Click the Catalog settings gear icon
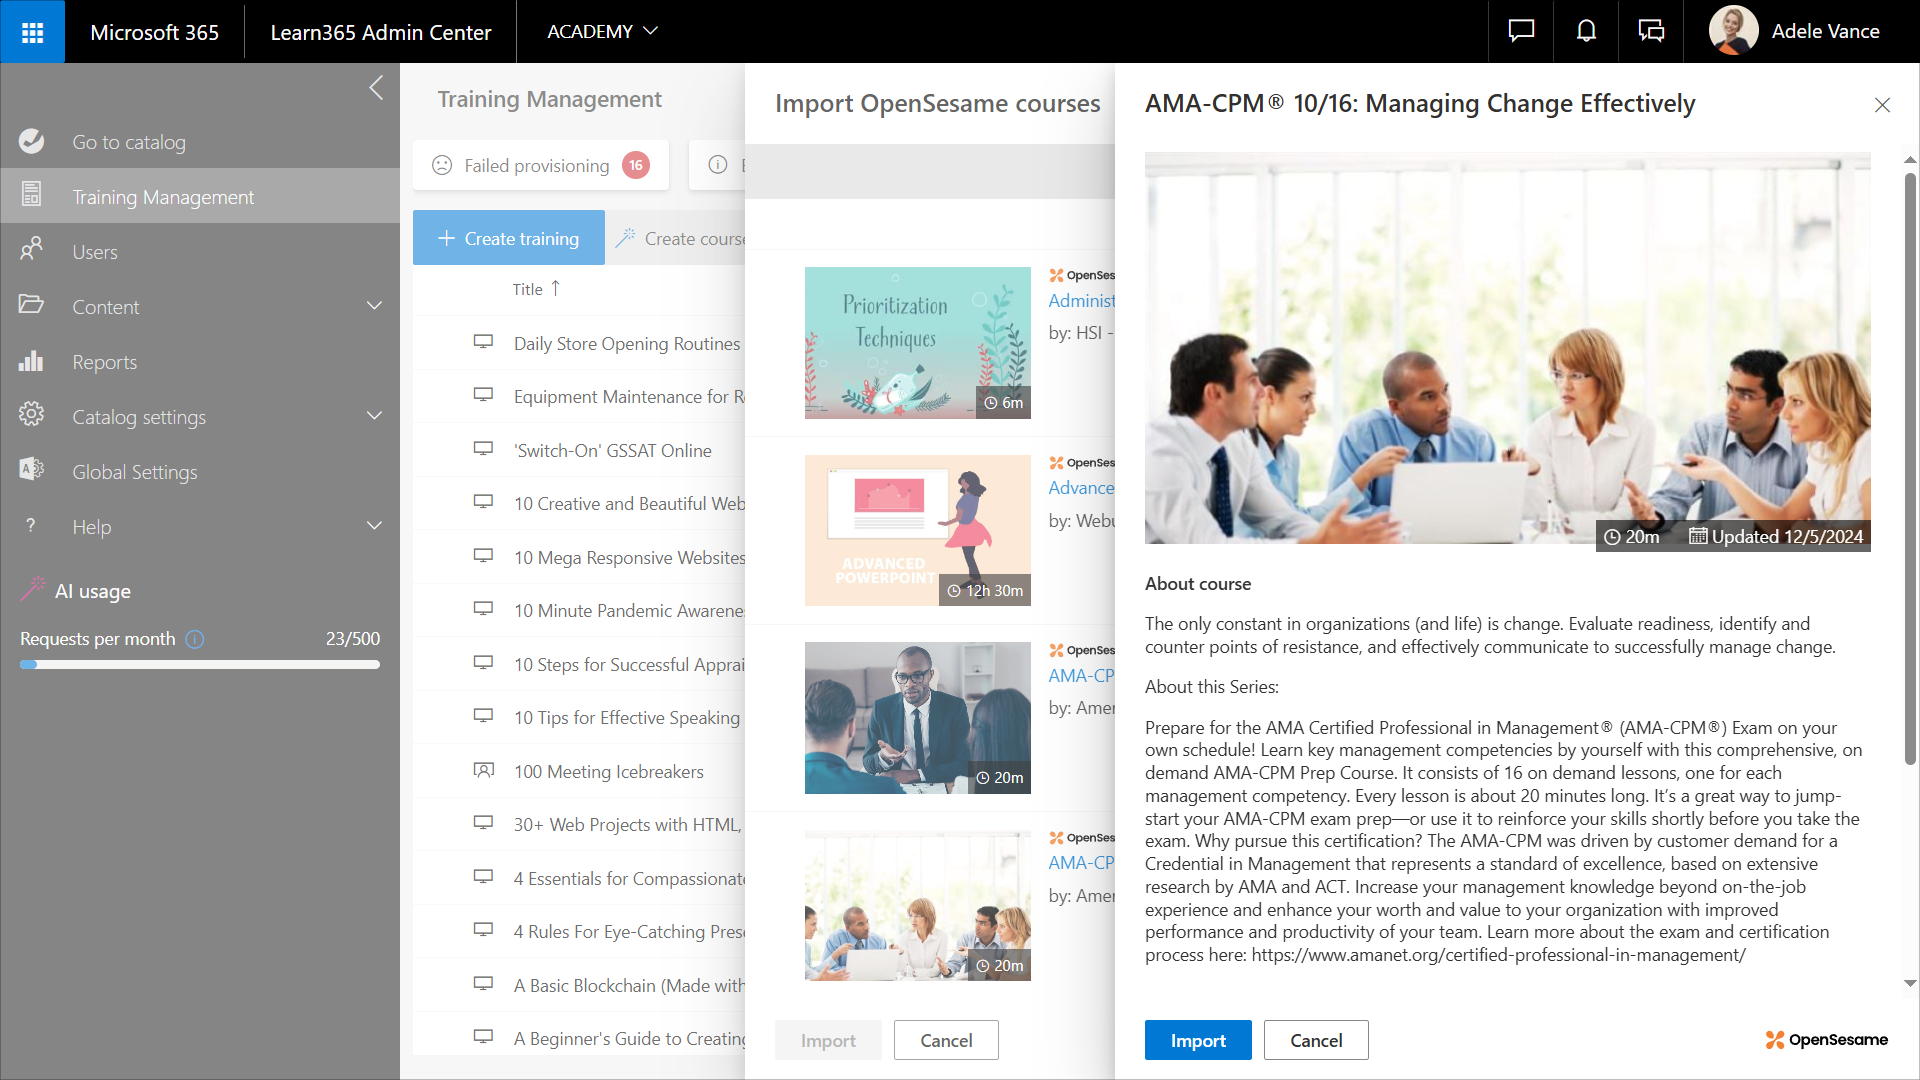The image size is (1920, 1080). pos(32,414)
